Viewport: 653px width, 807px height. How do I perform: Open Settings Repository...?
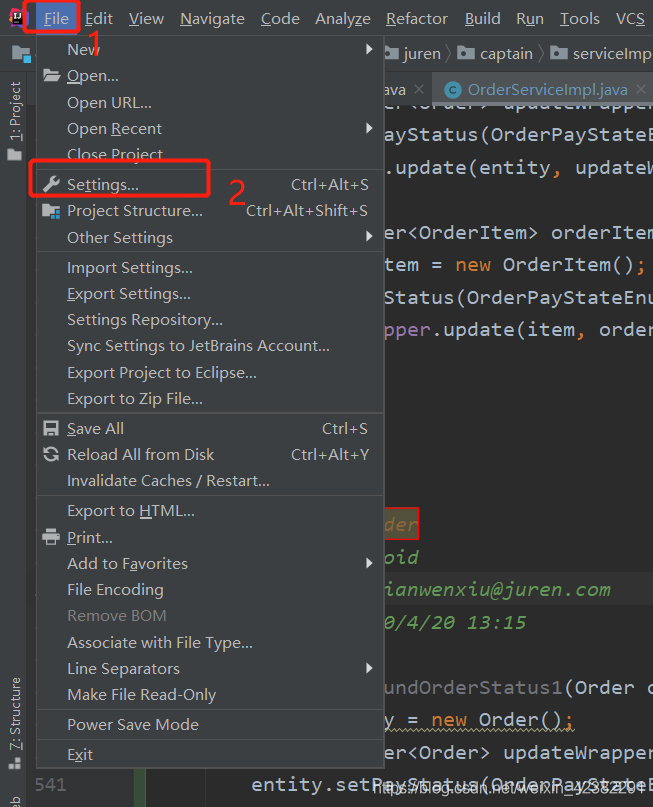(210, 320)
